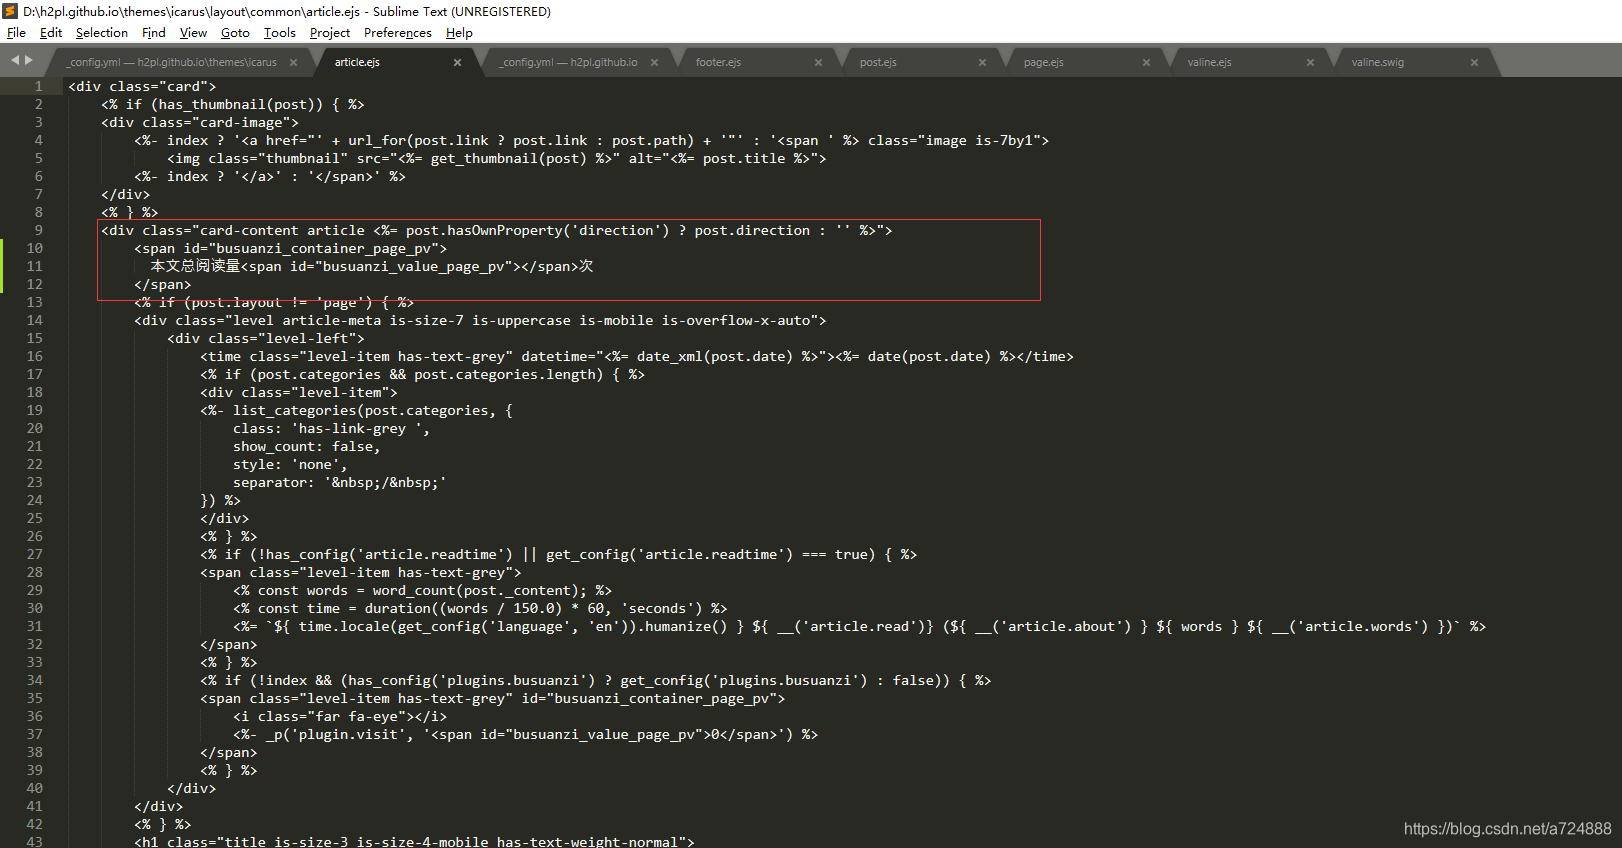
Task: Click the previous tab left arrow
Action: coord(15,60)
